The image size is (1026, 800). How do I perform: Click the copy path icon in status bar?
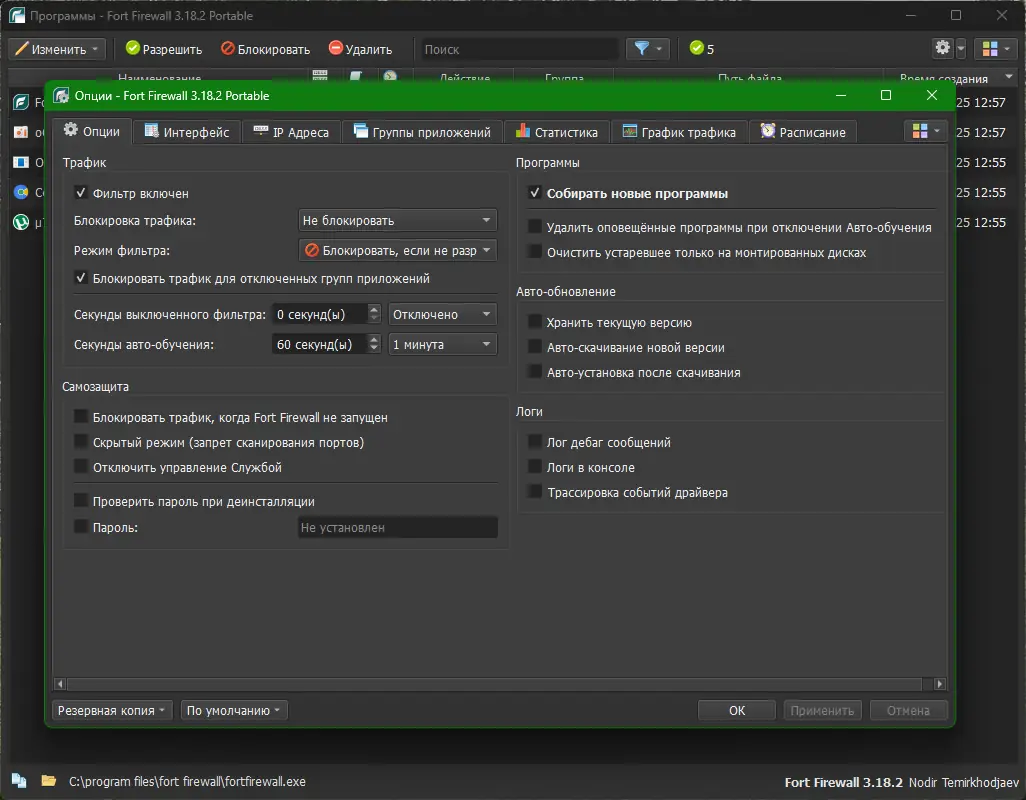click(19, 780)
